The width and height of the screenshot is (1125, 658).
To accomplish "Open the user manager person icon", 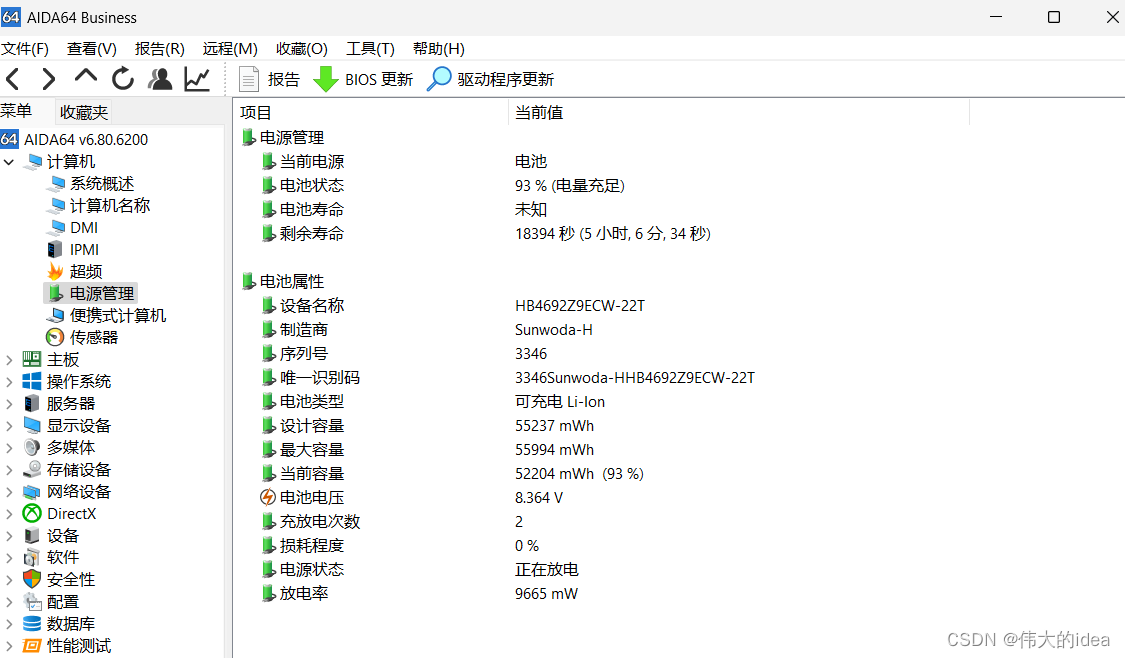I will tap(160, 79).
